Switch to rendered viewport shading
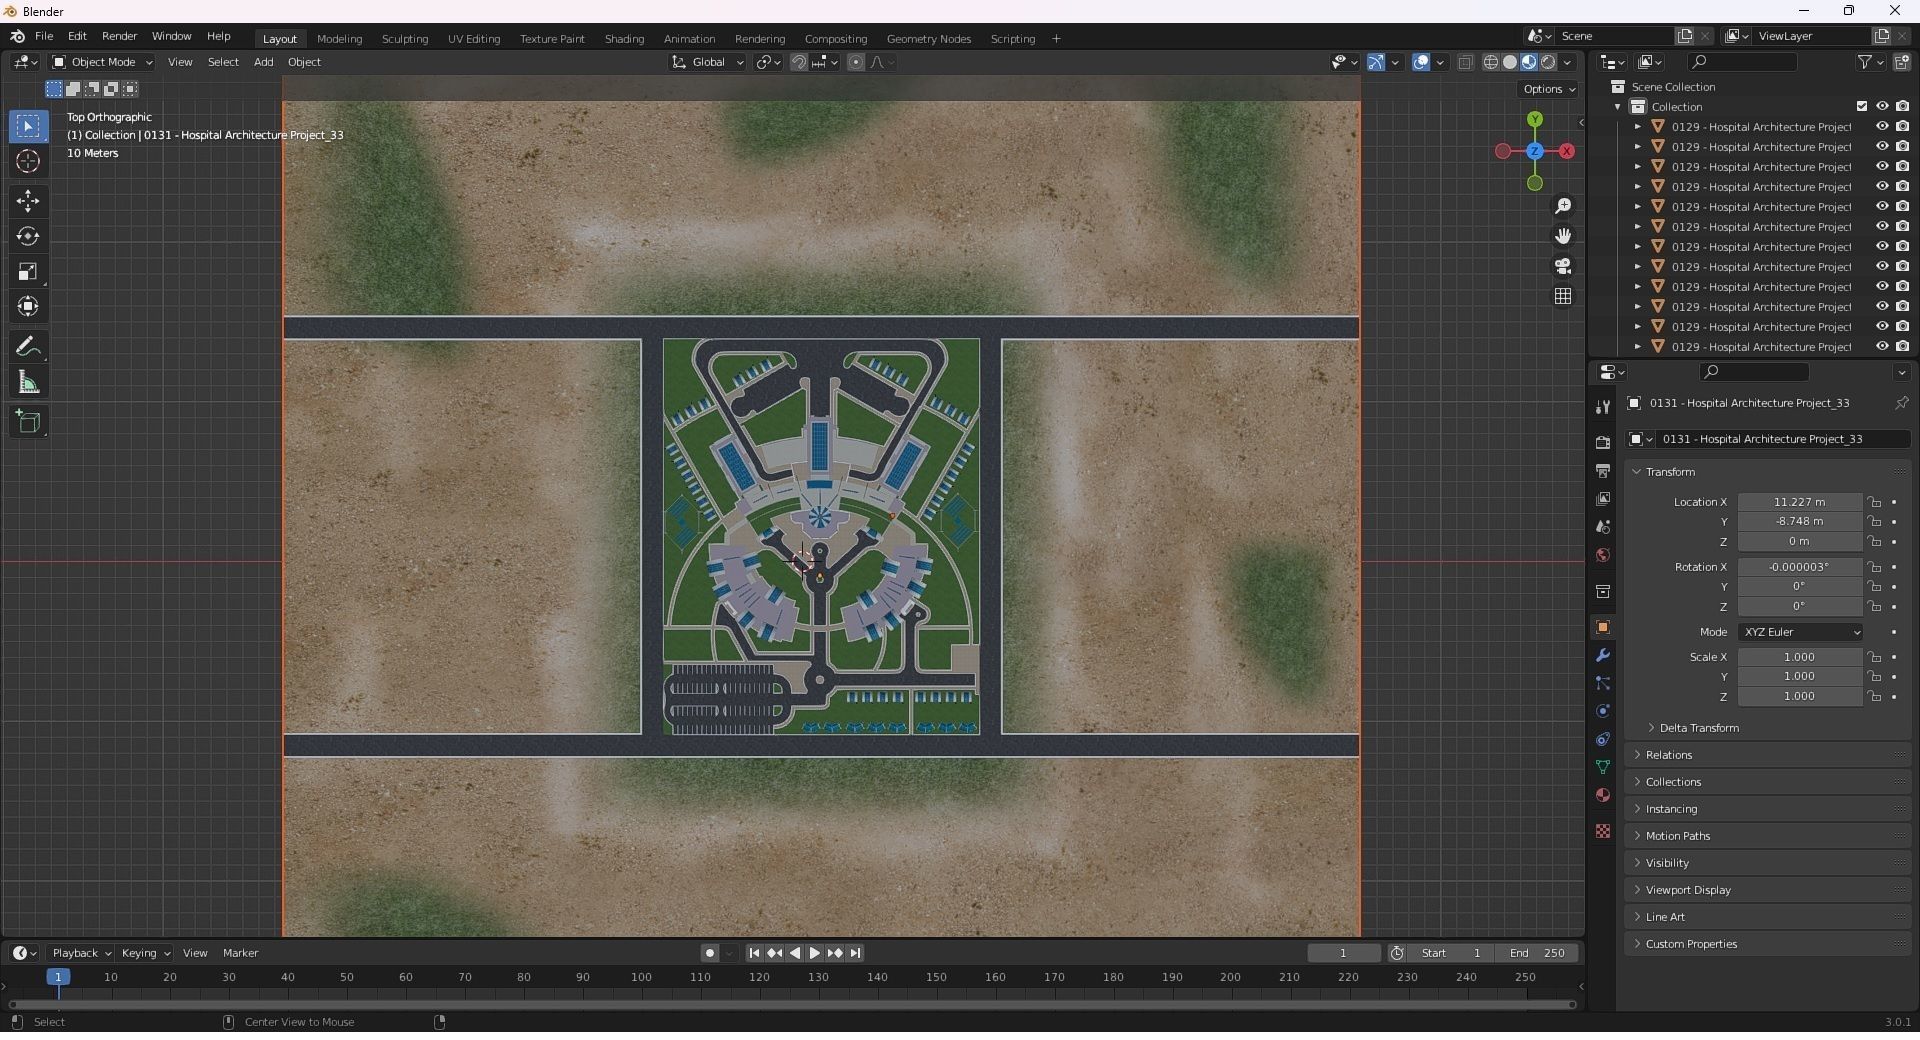1920x1040 pixels. [x=1548, y=62]
